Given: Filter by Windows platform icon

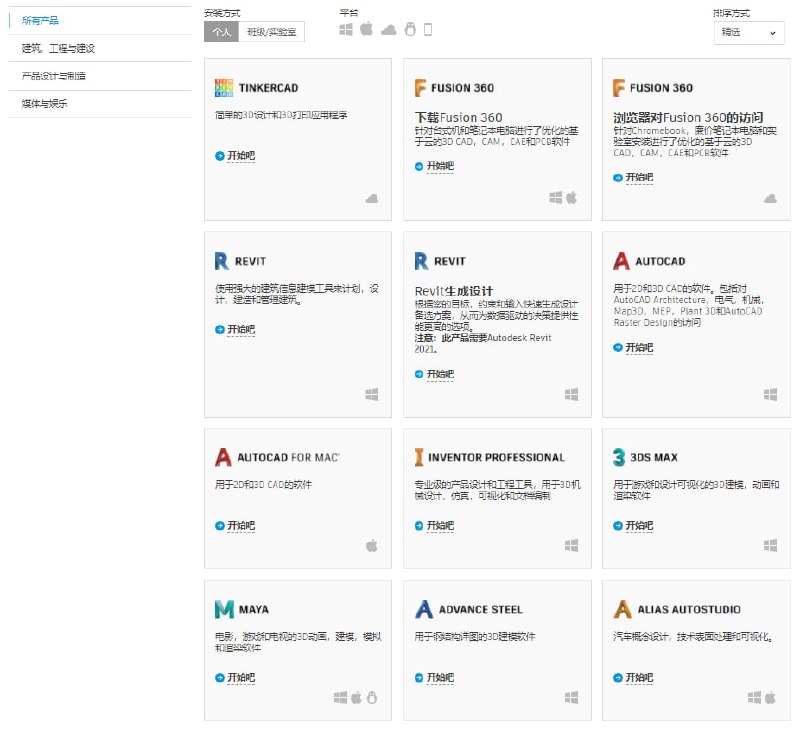Looking at the screenshot, I should point(346,30).
